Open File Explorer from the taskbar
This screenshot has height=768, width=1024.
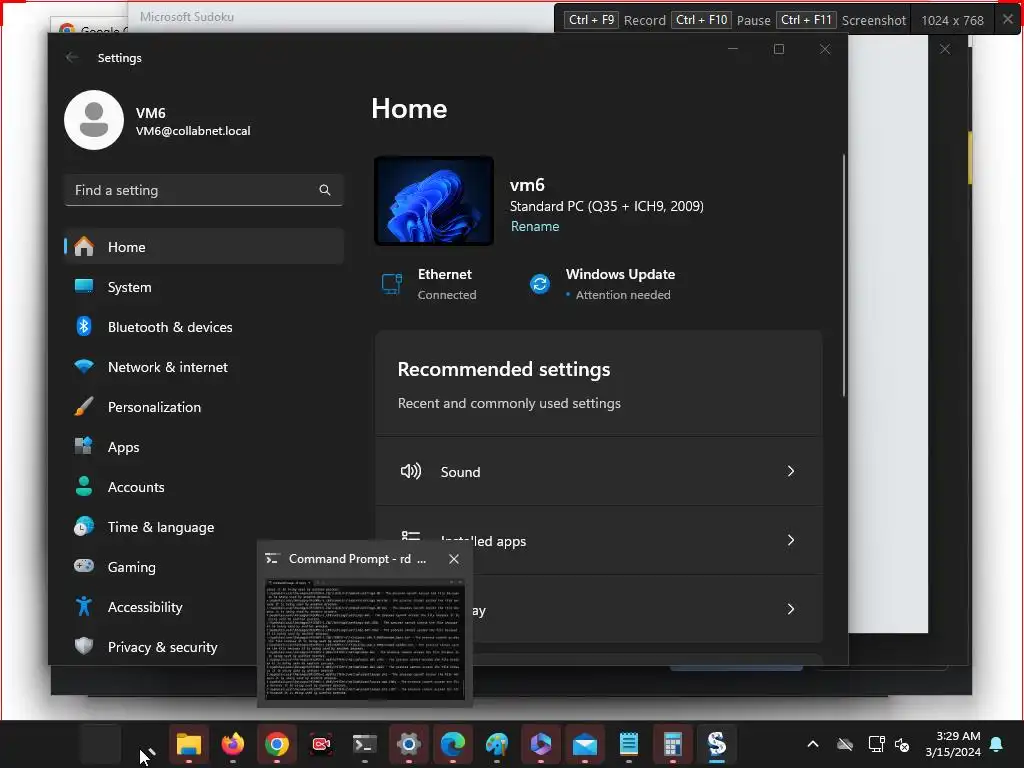tap(189, 744)
